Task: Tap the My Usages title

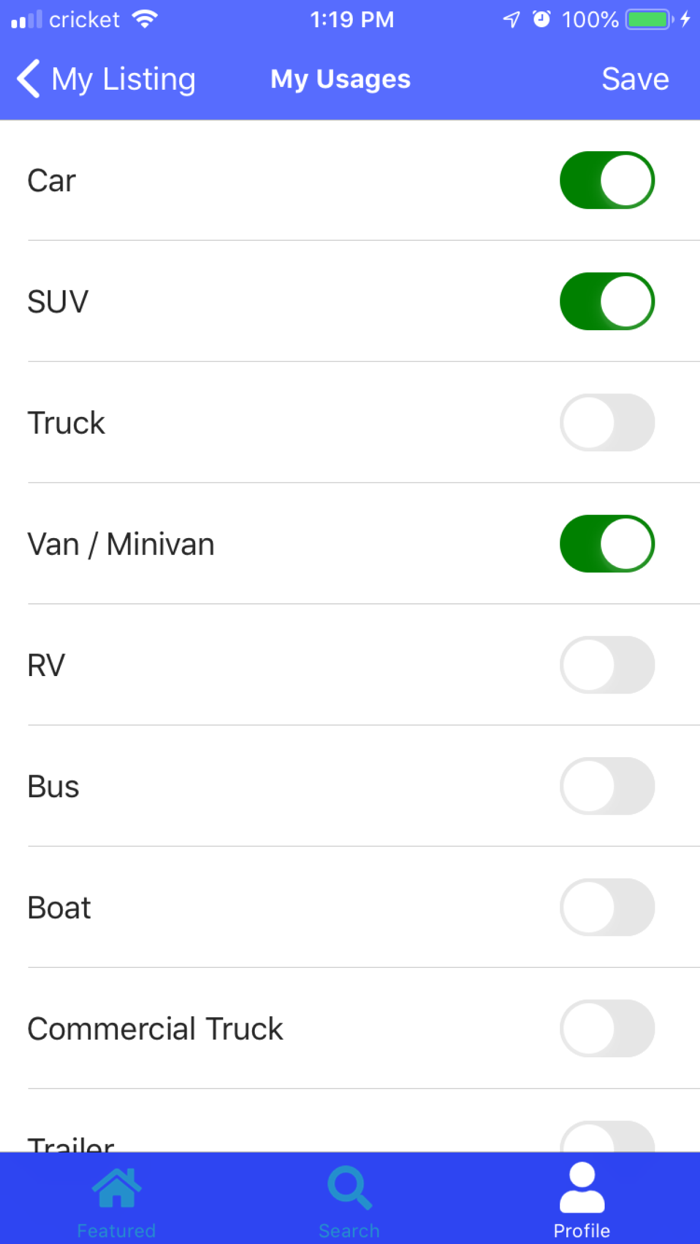Action: (x=340, y=79)
